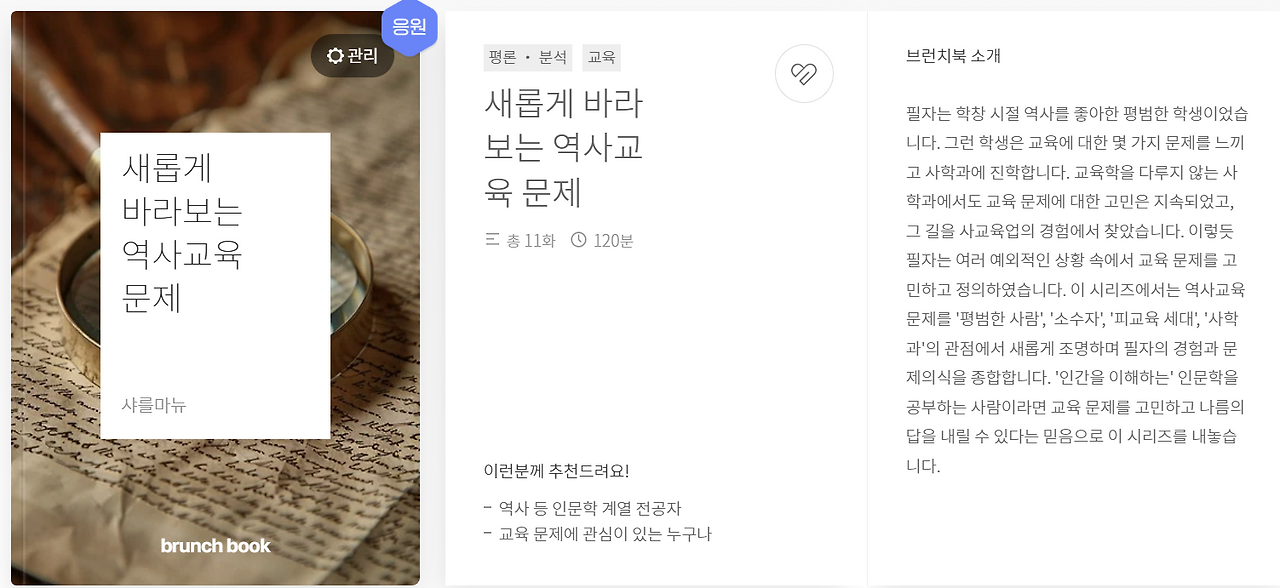The height and width of the screenshot is (588, 1280).
Task: Open the 관리 management button
Action: pos(352,56)
